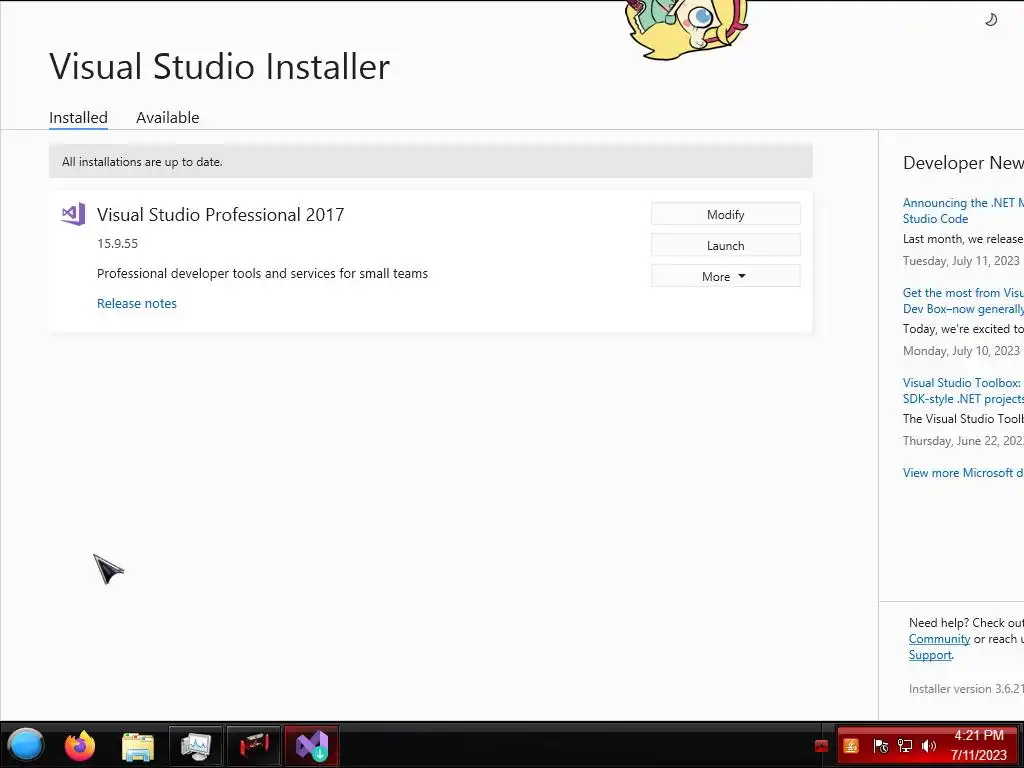Viewport: 1024px width, 768px height.
Task: Expand the More dropdown
Action: point(726,276)
